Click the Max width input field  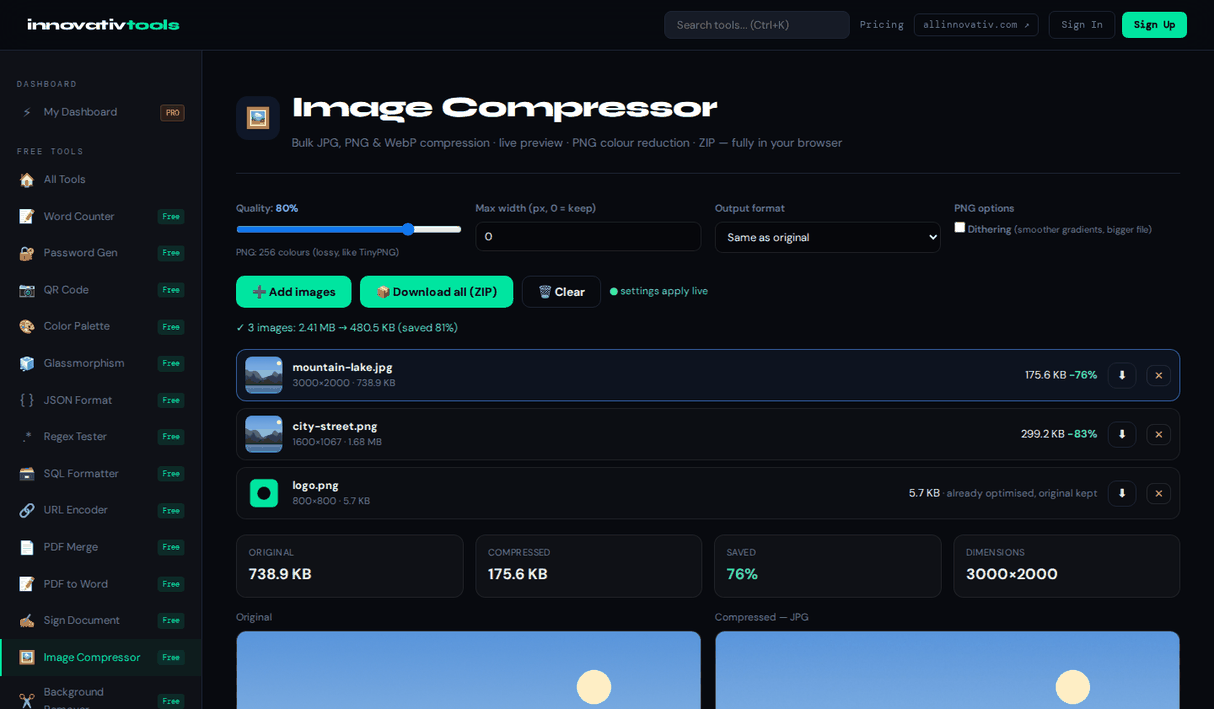pyautogui.click(x=588, y=237)
